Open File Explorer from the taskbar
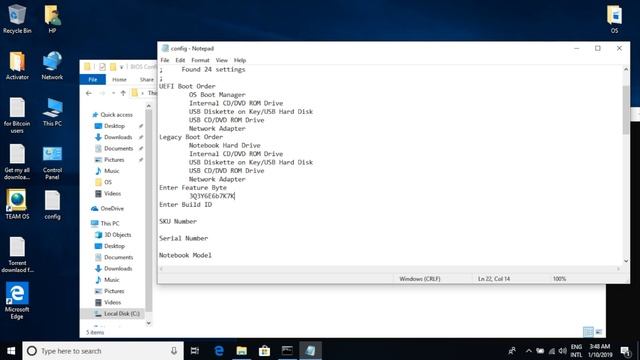Screen dimensions: 640x360 (x=242, y=351)
